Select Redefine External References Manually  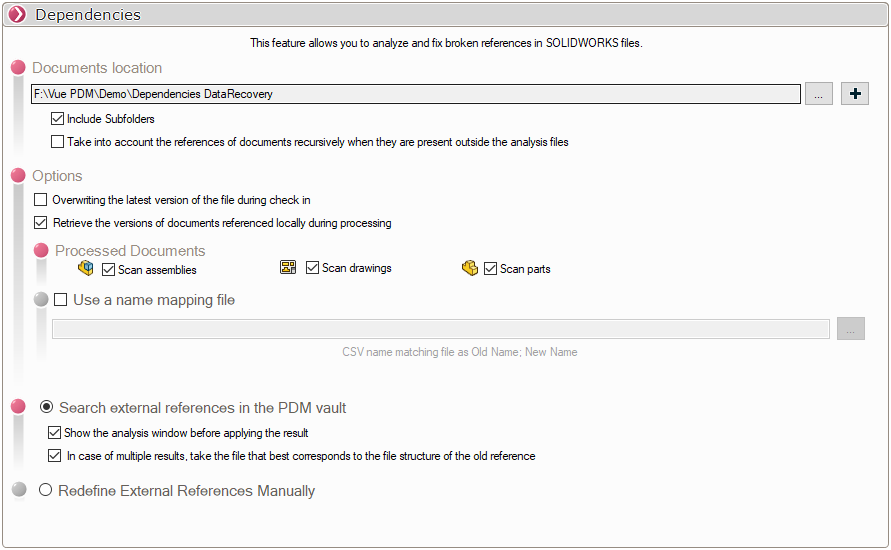point(45,491)
